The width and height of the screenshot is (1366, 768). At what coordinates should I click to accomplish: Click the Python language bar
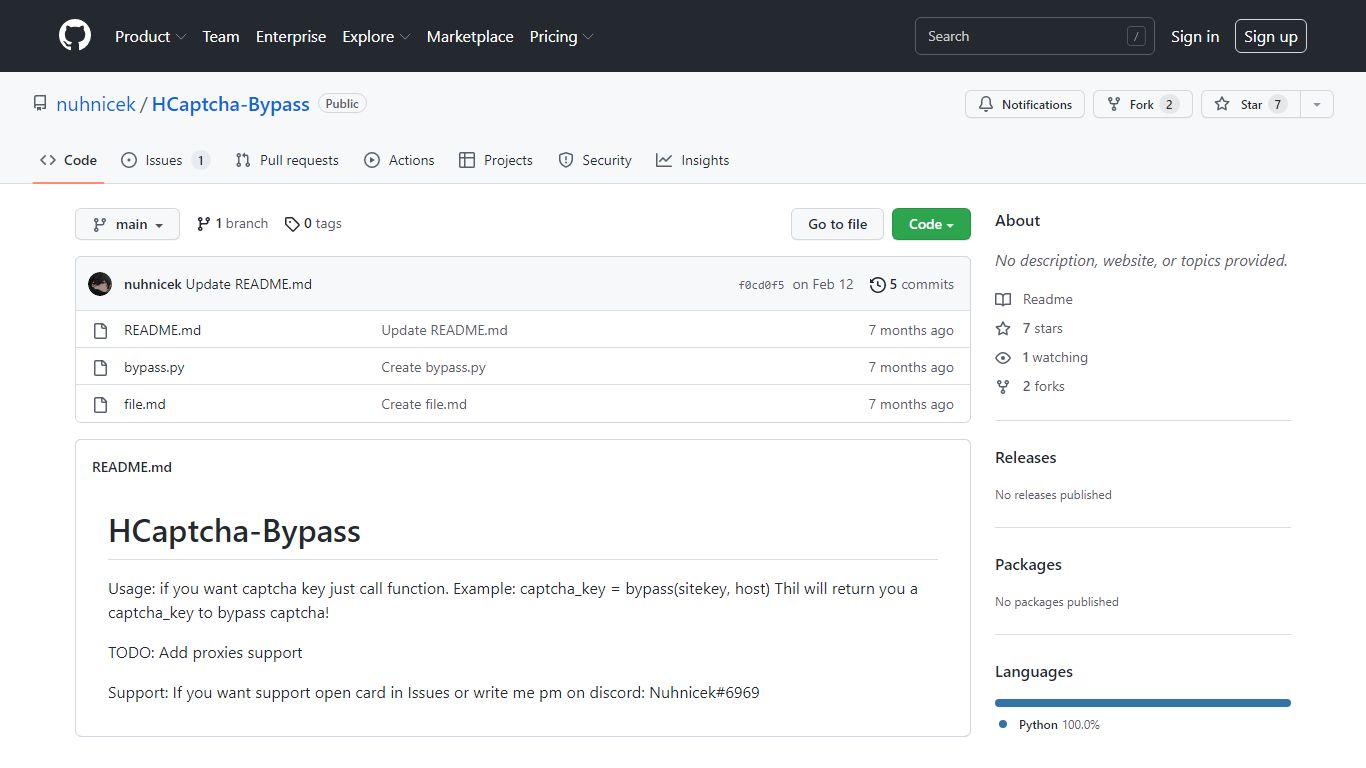tap(1143, 703)
